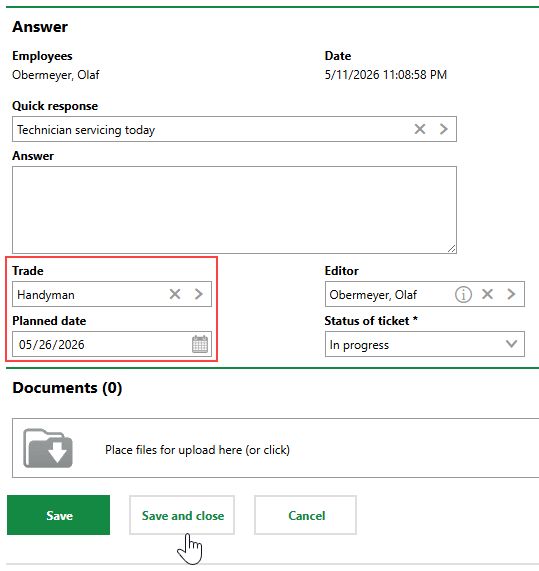Clear the Editor field with X
Viewport: 539px width, 571px height.
487,294
